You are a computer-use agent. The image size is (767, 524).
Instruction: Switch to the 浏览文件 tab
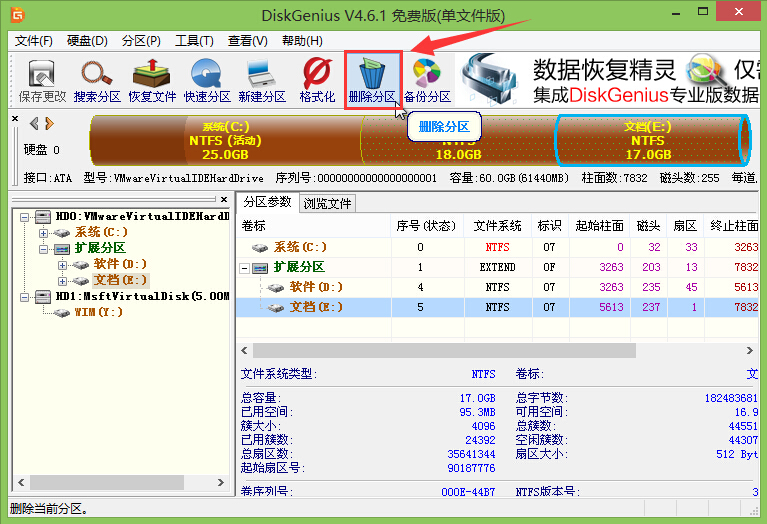pyautogui.click(x=327, y=203)
